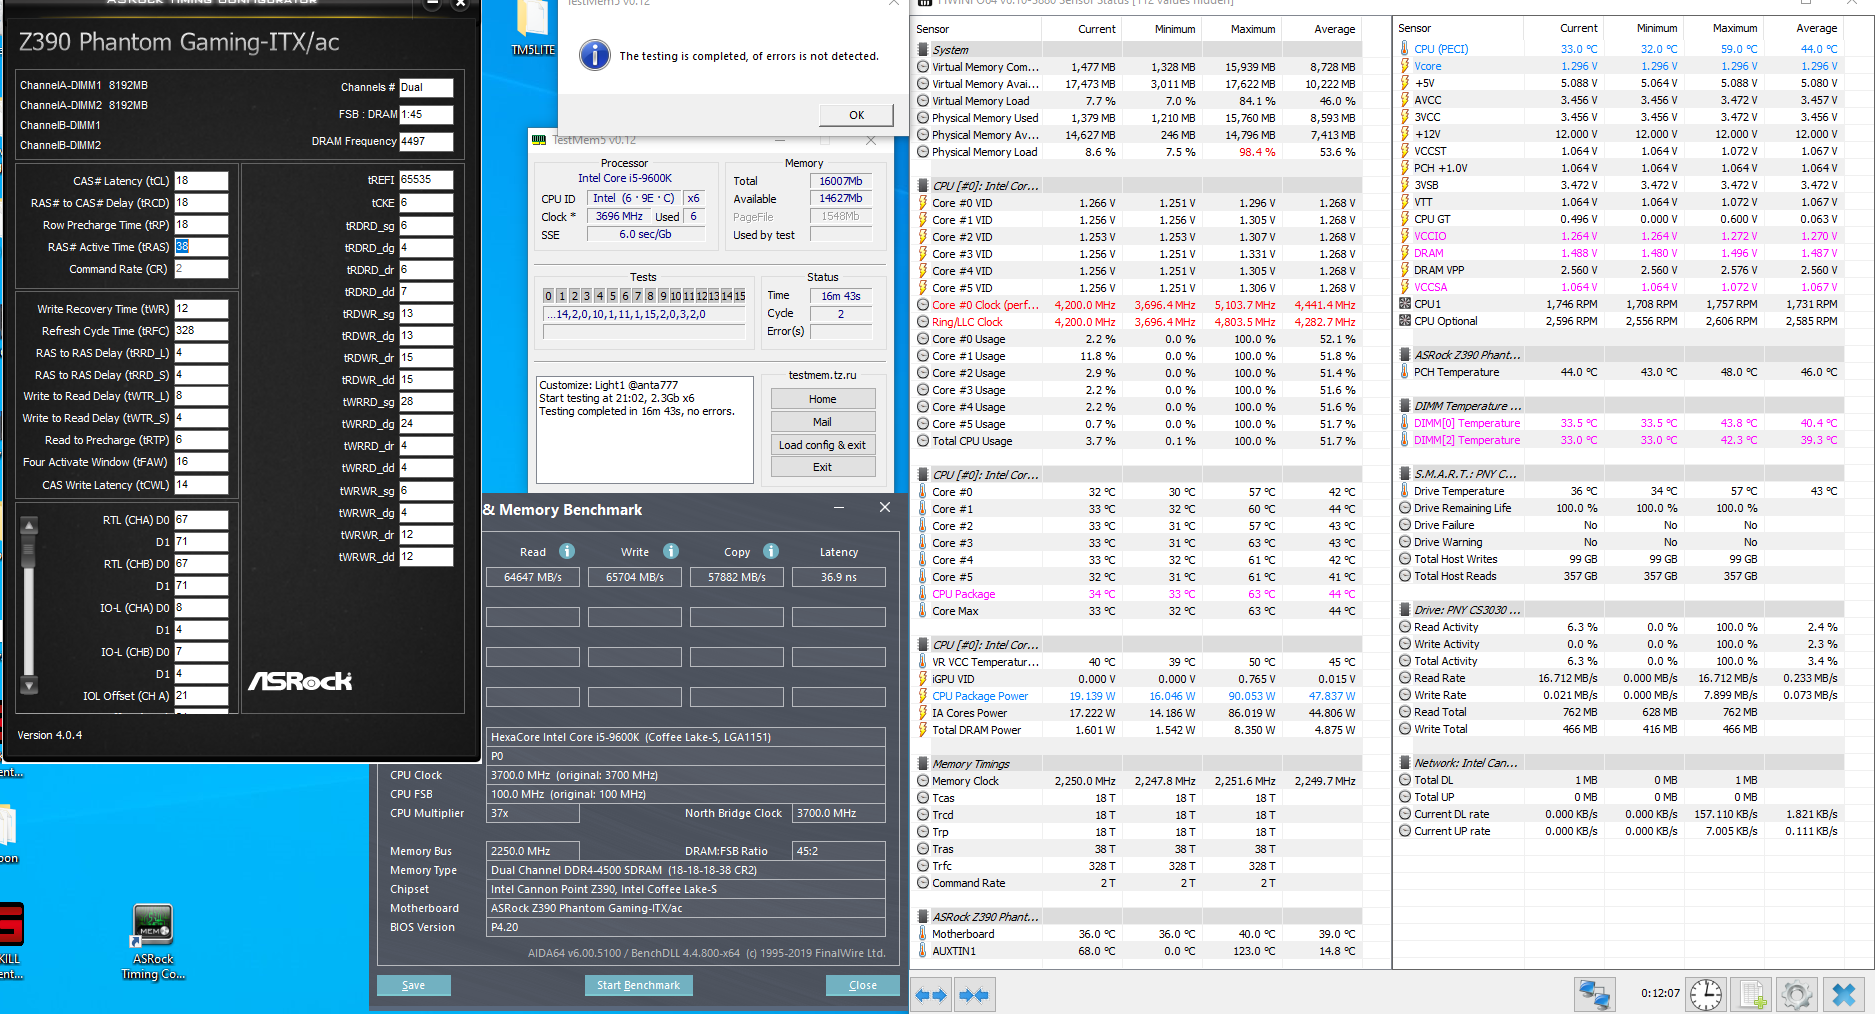This screenshot has width=1875, height=1014.
Task: Click the Exit button in TestMem5
Action: point(823,467)
